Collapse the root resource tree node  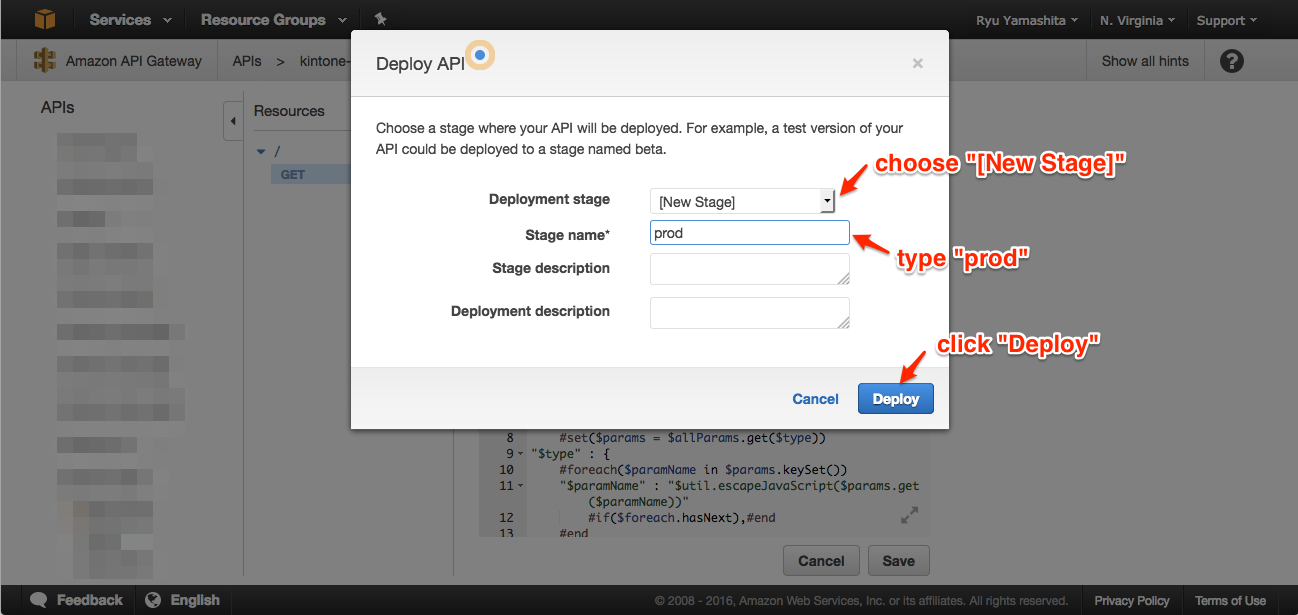click(x=262, y=152)
